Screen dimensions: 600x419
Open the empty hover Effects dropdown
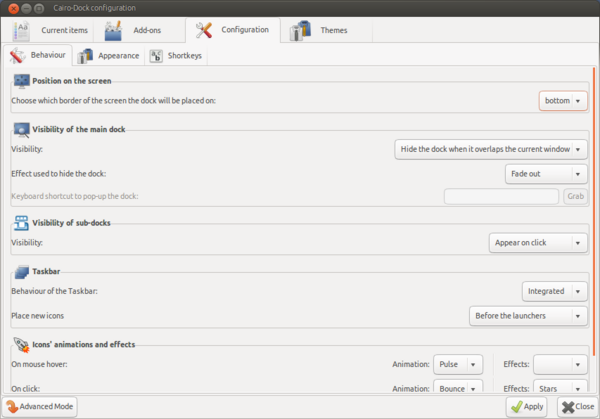pyautogui.click(x=560, y=364)
